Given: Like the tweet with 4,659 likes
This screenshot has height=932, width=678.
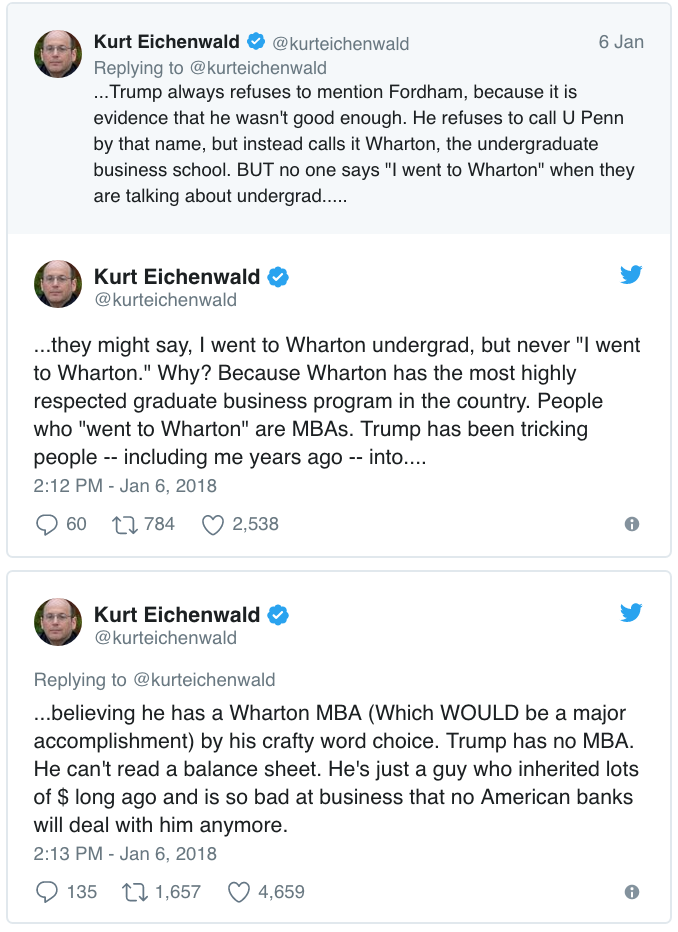Looking at the screenshot, I should click(239, 892).
